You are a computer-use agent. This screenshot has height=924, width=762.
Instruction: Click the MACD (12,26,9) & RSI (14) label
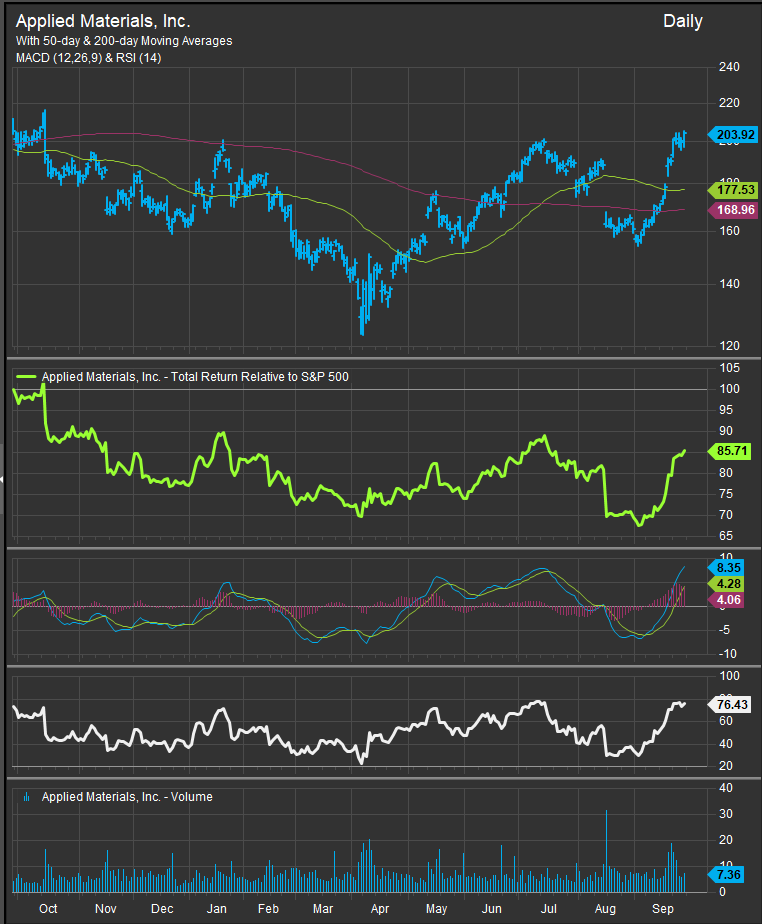pos(89,58)
